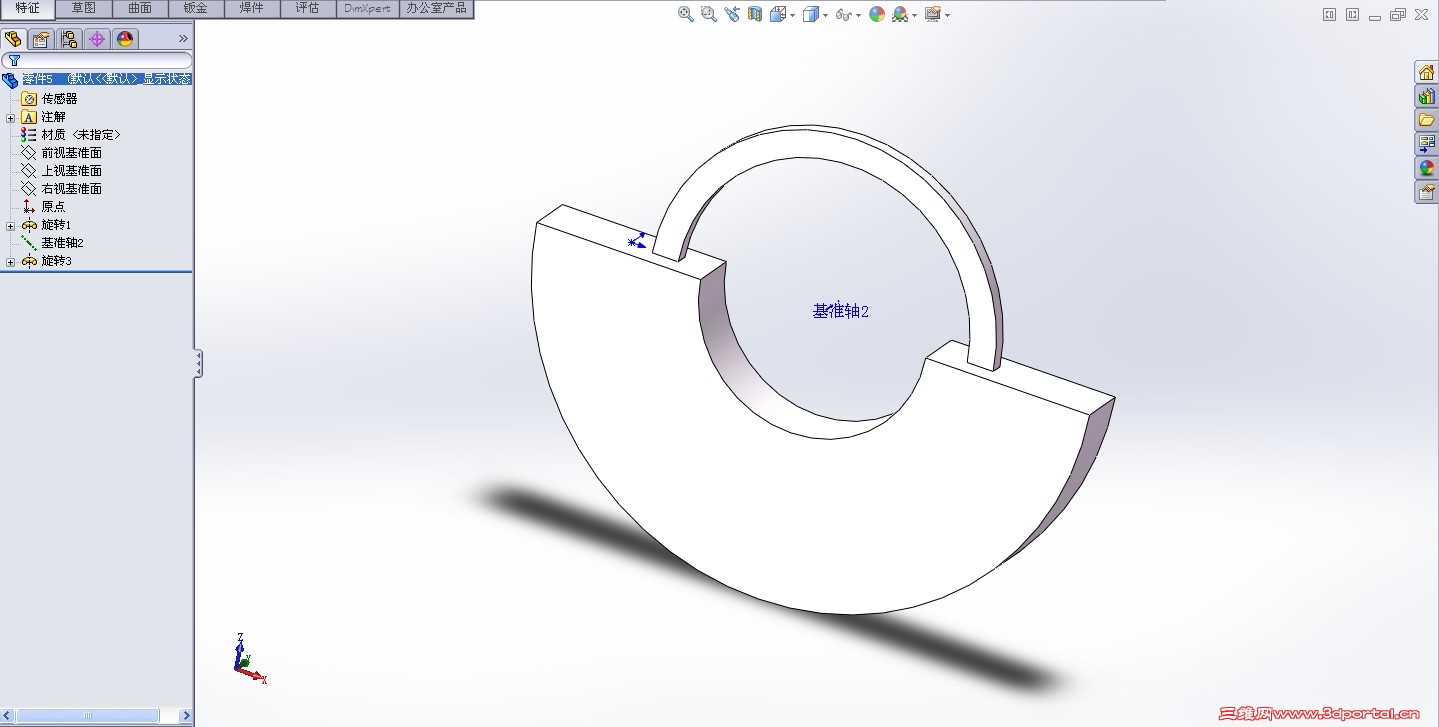Switch to the 评估 ribbon tab
The height and width of the screenshot is (727, 1439).
[307, 8]
